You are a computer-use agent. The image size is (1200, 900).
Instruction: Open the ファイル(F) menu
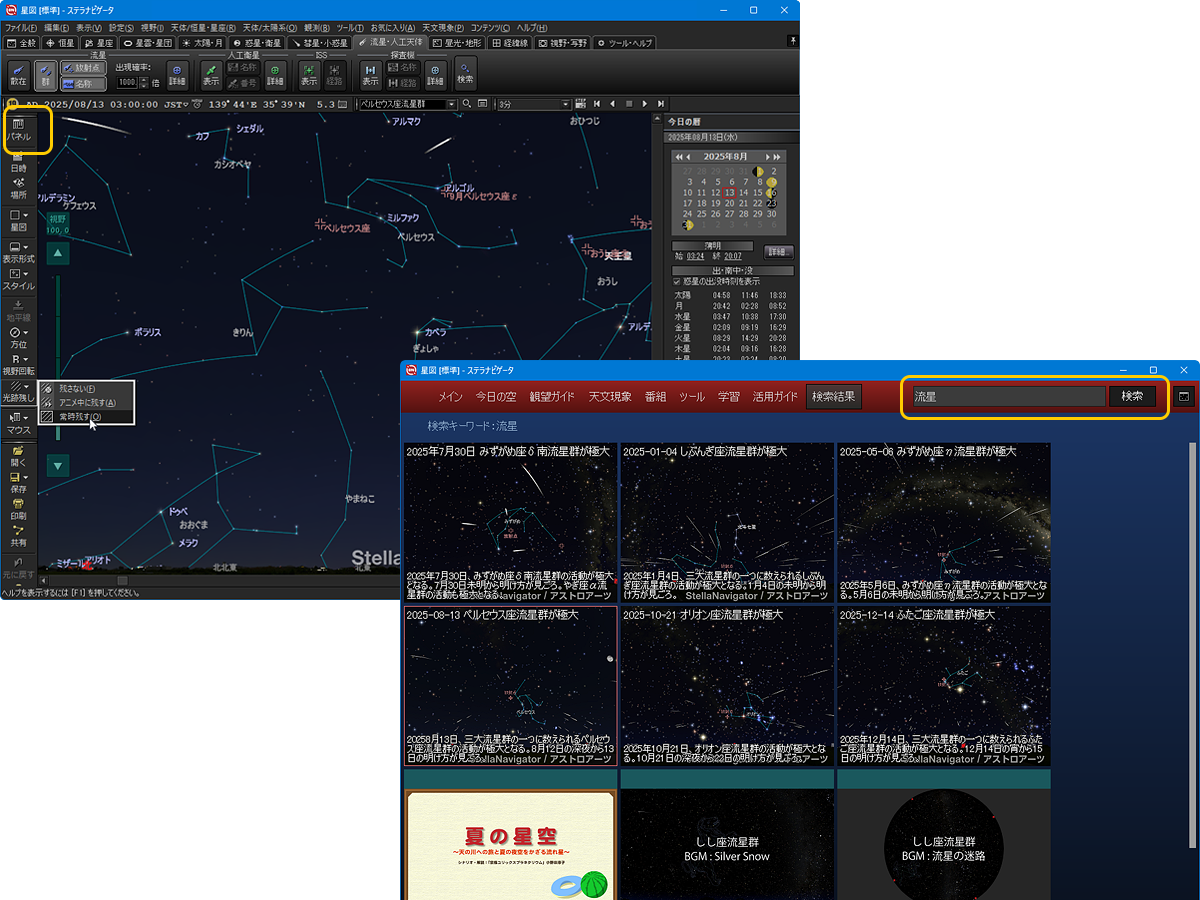click(x=21, y=28)
